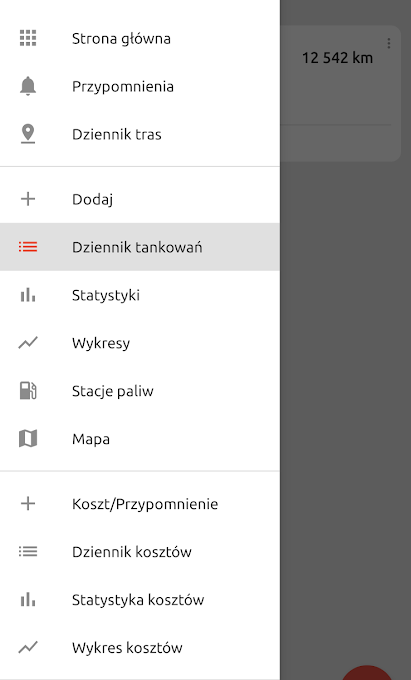Click the red list icon for Dziennik tankowań

(x=28, y=247)
